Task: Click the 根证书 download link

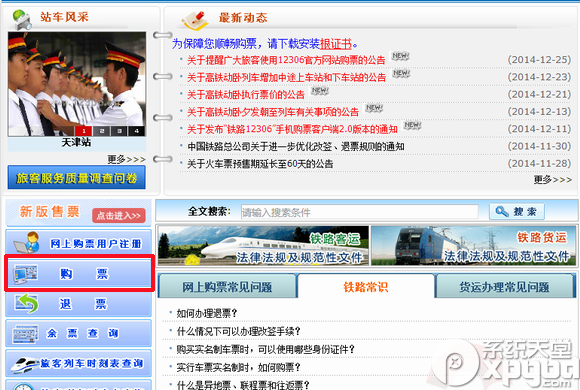Action: pyautogui.click(x=335, y=44)
